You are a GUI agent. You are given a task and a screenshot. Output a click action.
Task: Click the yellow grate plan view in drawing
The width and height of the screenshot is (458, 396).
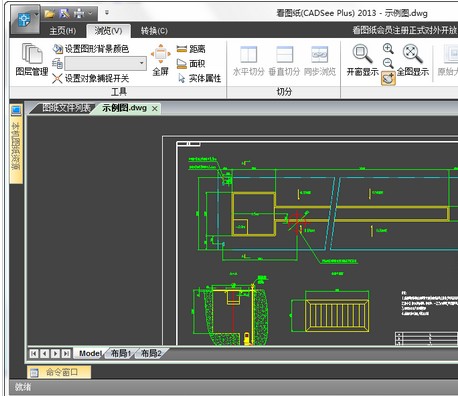[337, 316]
